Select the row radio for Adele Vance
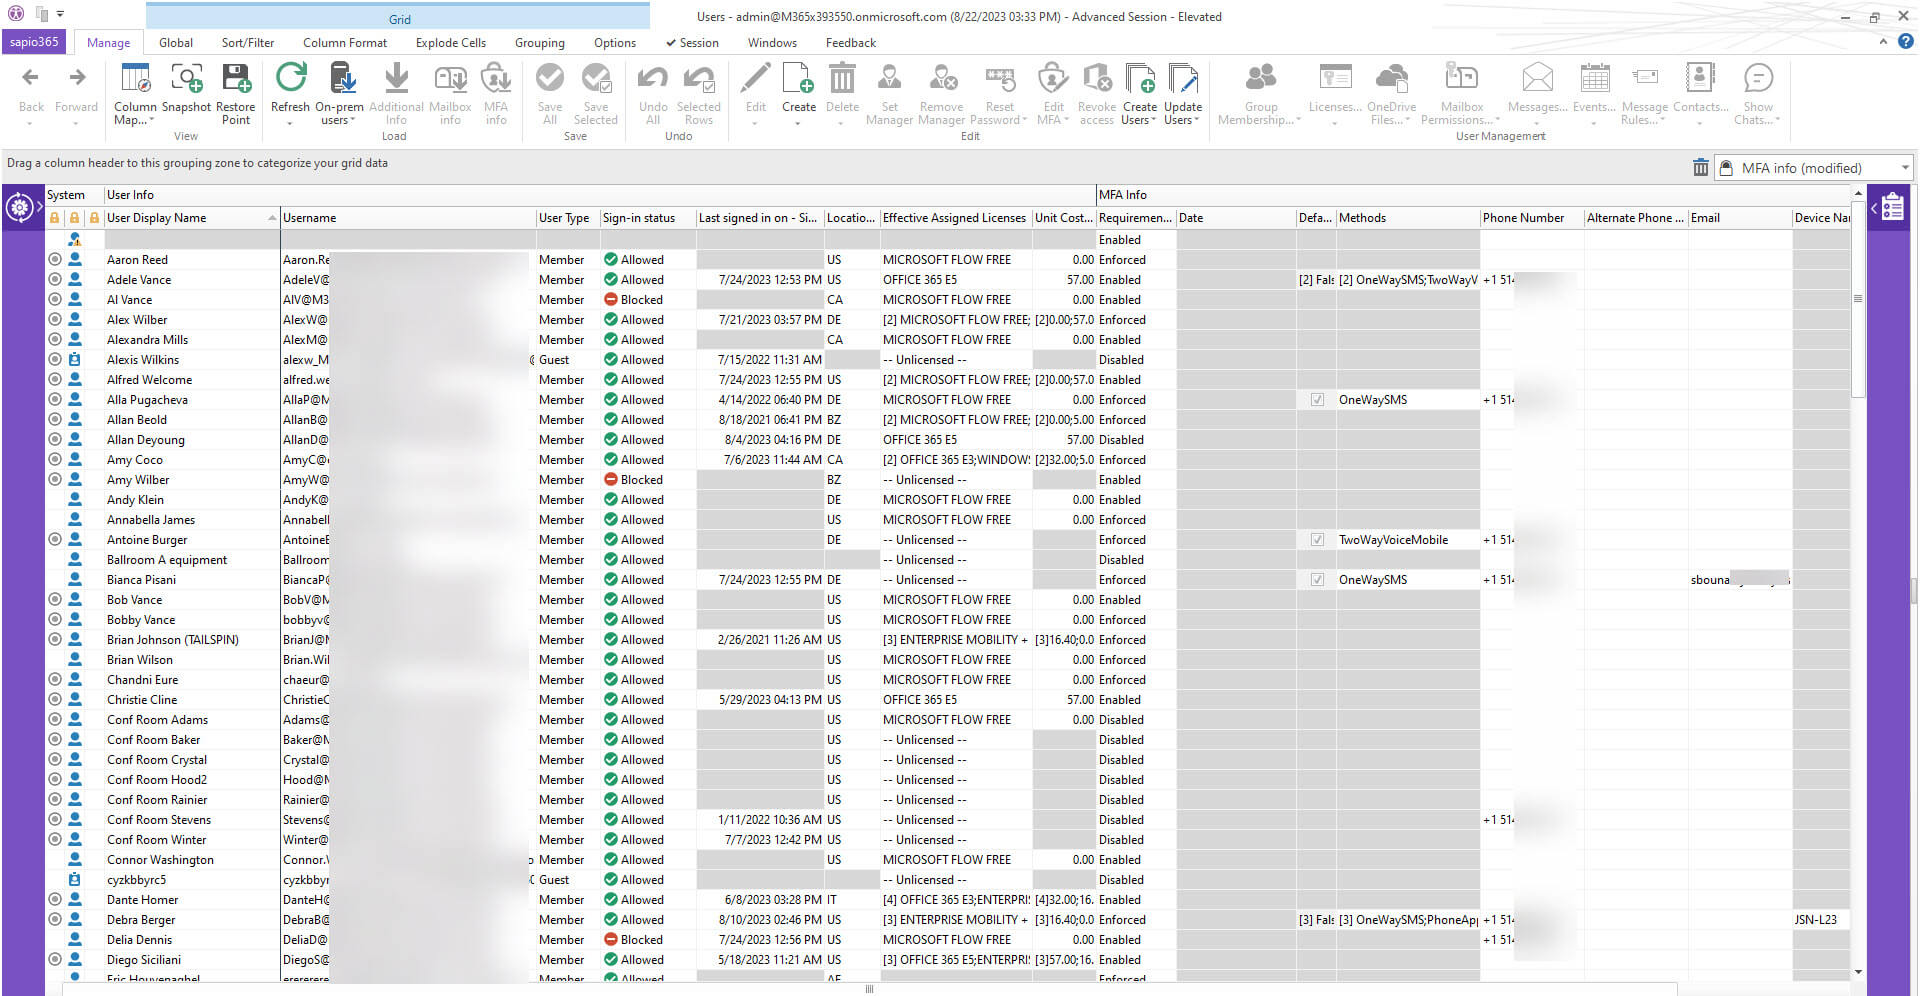Viewport: 1920px width, 996px height. click(55, 280)
